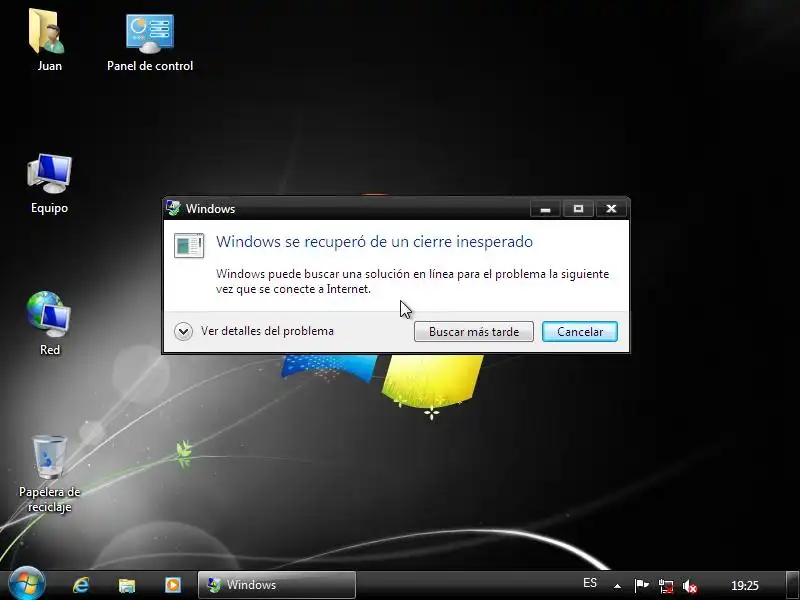Open the Windows Start orb
This screenshot has width=800, height=600.
pos(26,584)
